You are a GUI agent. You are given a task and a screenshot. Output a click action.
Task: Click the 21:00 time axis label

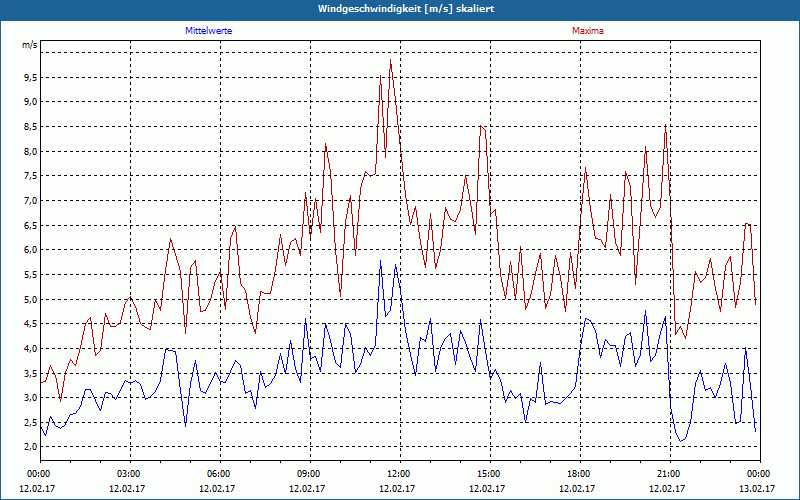670,474
